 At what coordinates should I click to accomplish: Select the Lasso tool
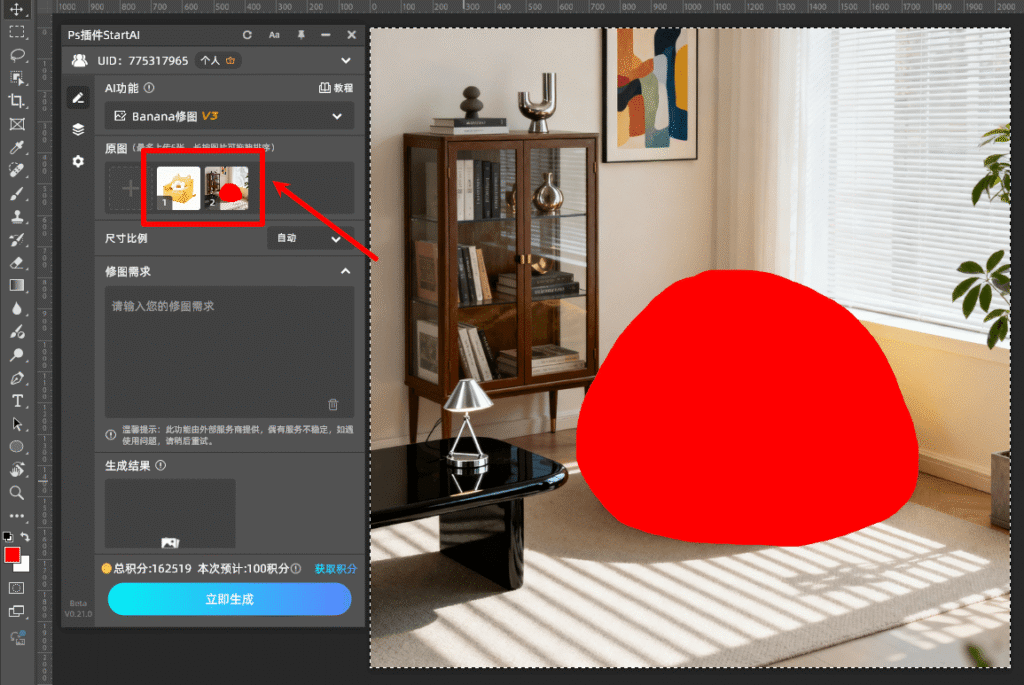click(x=17, y=54)
